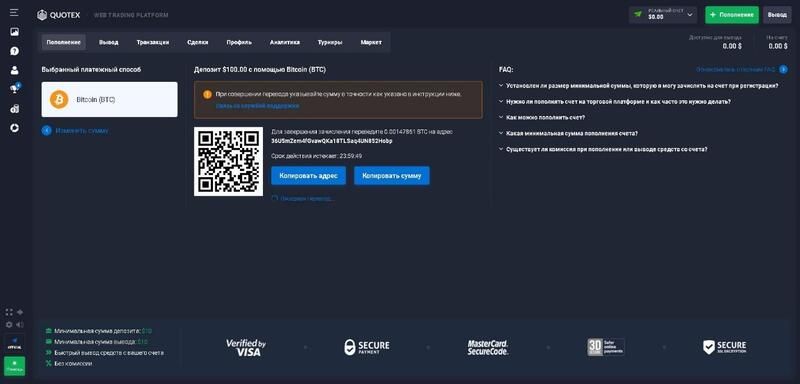Expand the real account balance dropdown
This screenshot has width=800, height=384.
663,15
